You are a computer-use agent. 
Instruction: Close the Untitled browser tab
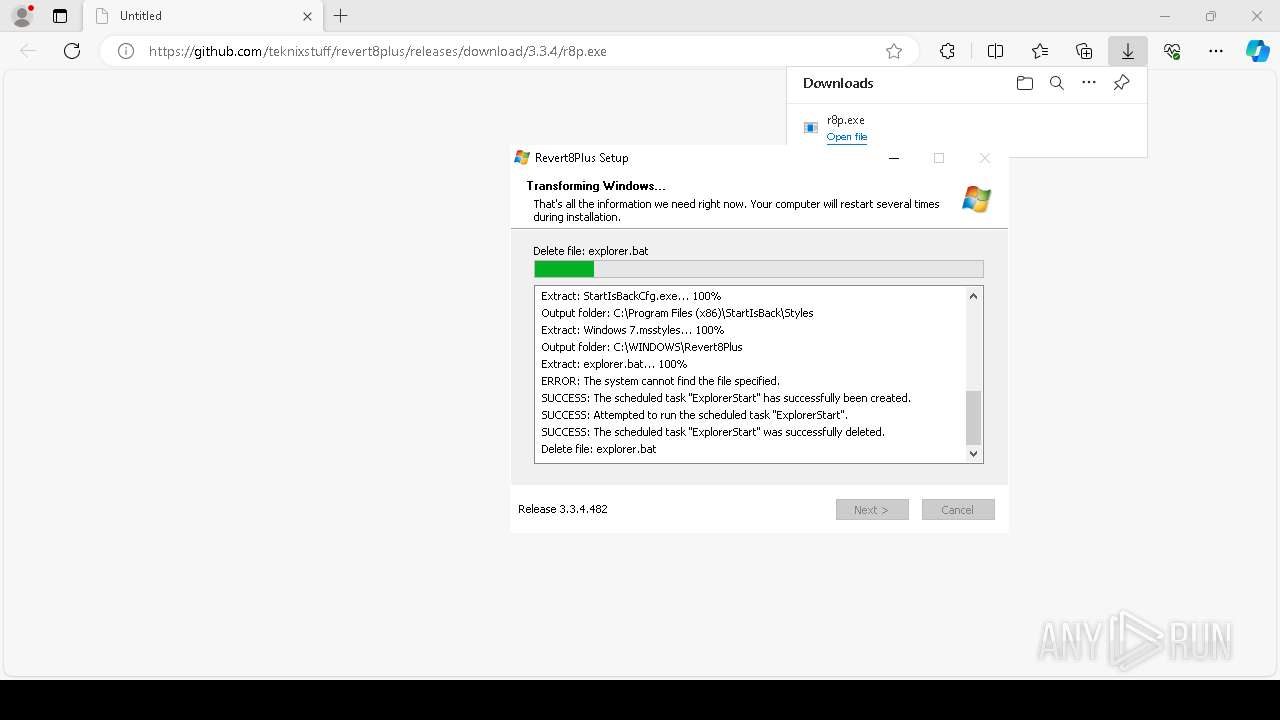point(307,16)
